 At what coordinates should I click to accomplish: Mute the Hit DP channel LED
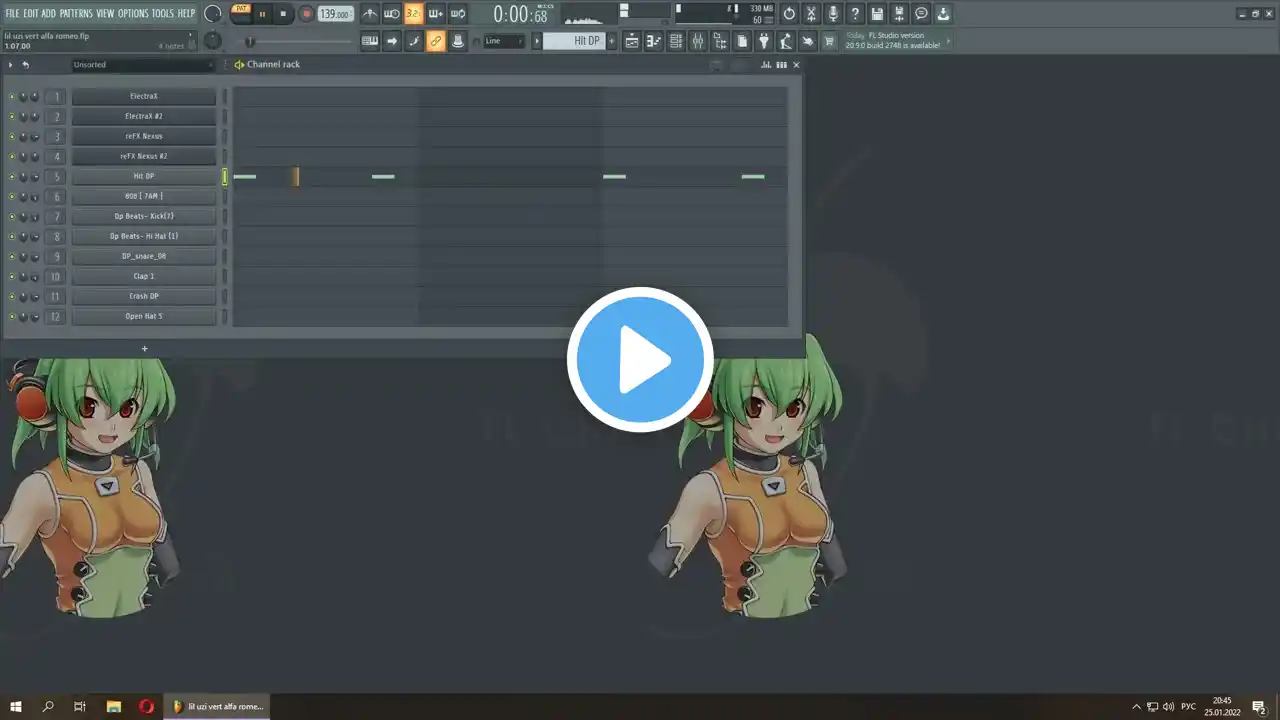[12, 177]
